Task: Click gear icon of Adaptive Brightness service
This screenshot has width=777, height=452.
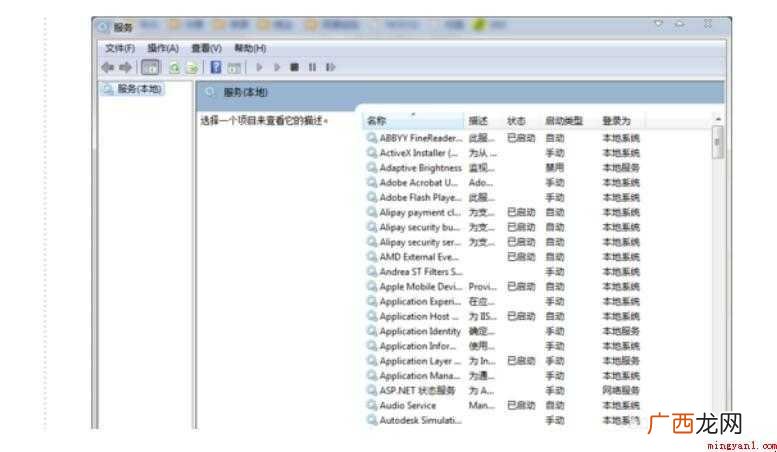Action: click(x=372, y=168)
